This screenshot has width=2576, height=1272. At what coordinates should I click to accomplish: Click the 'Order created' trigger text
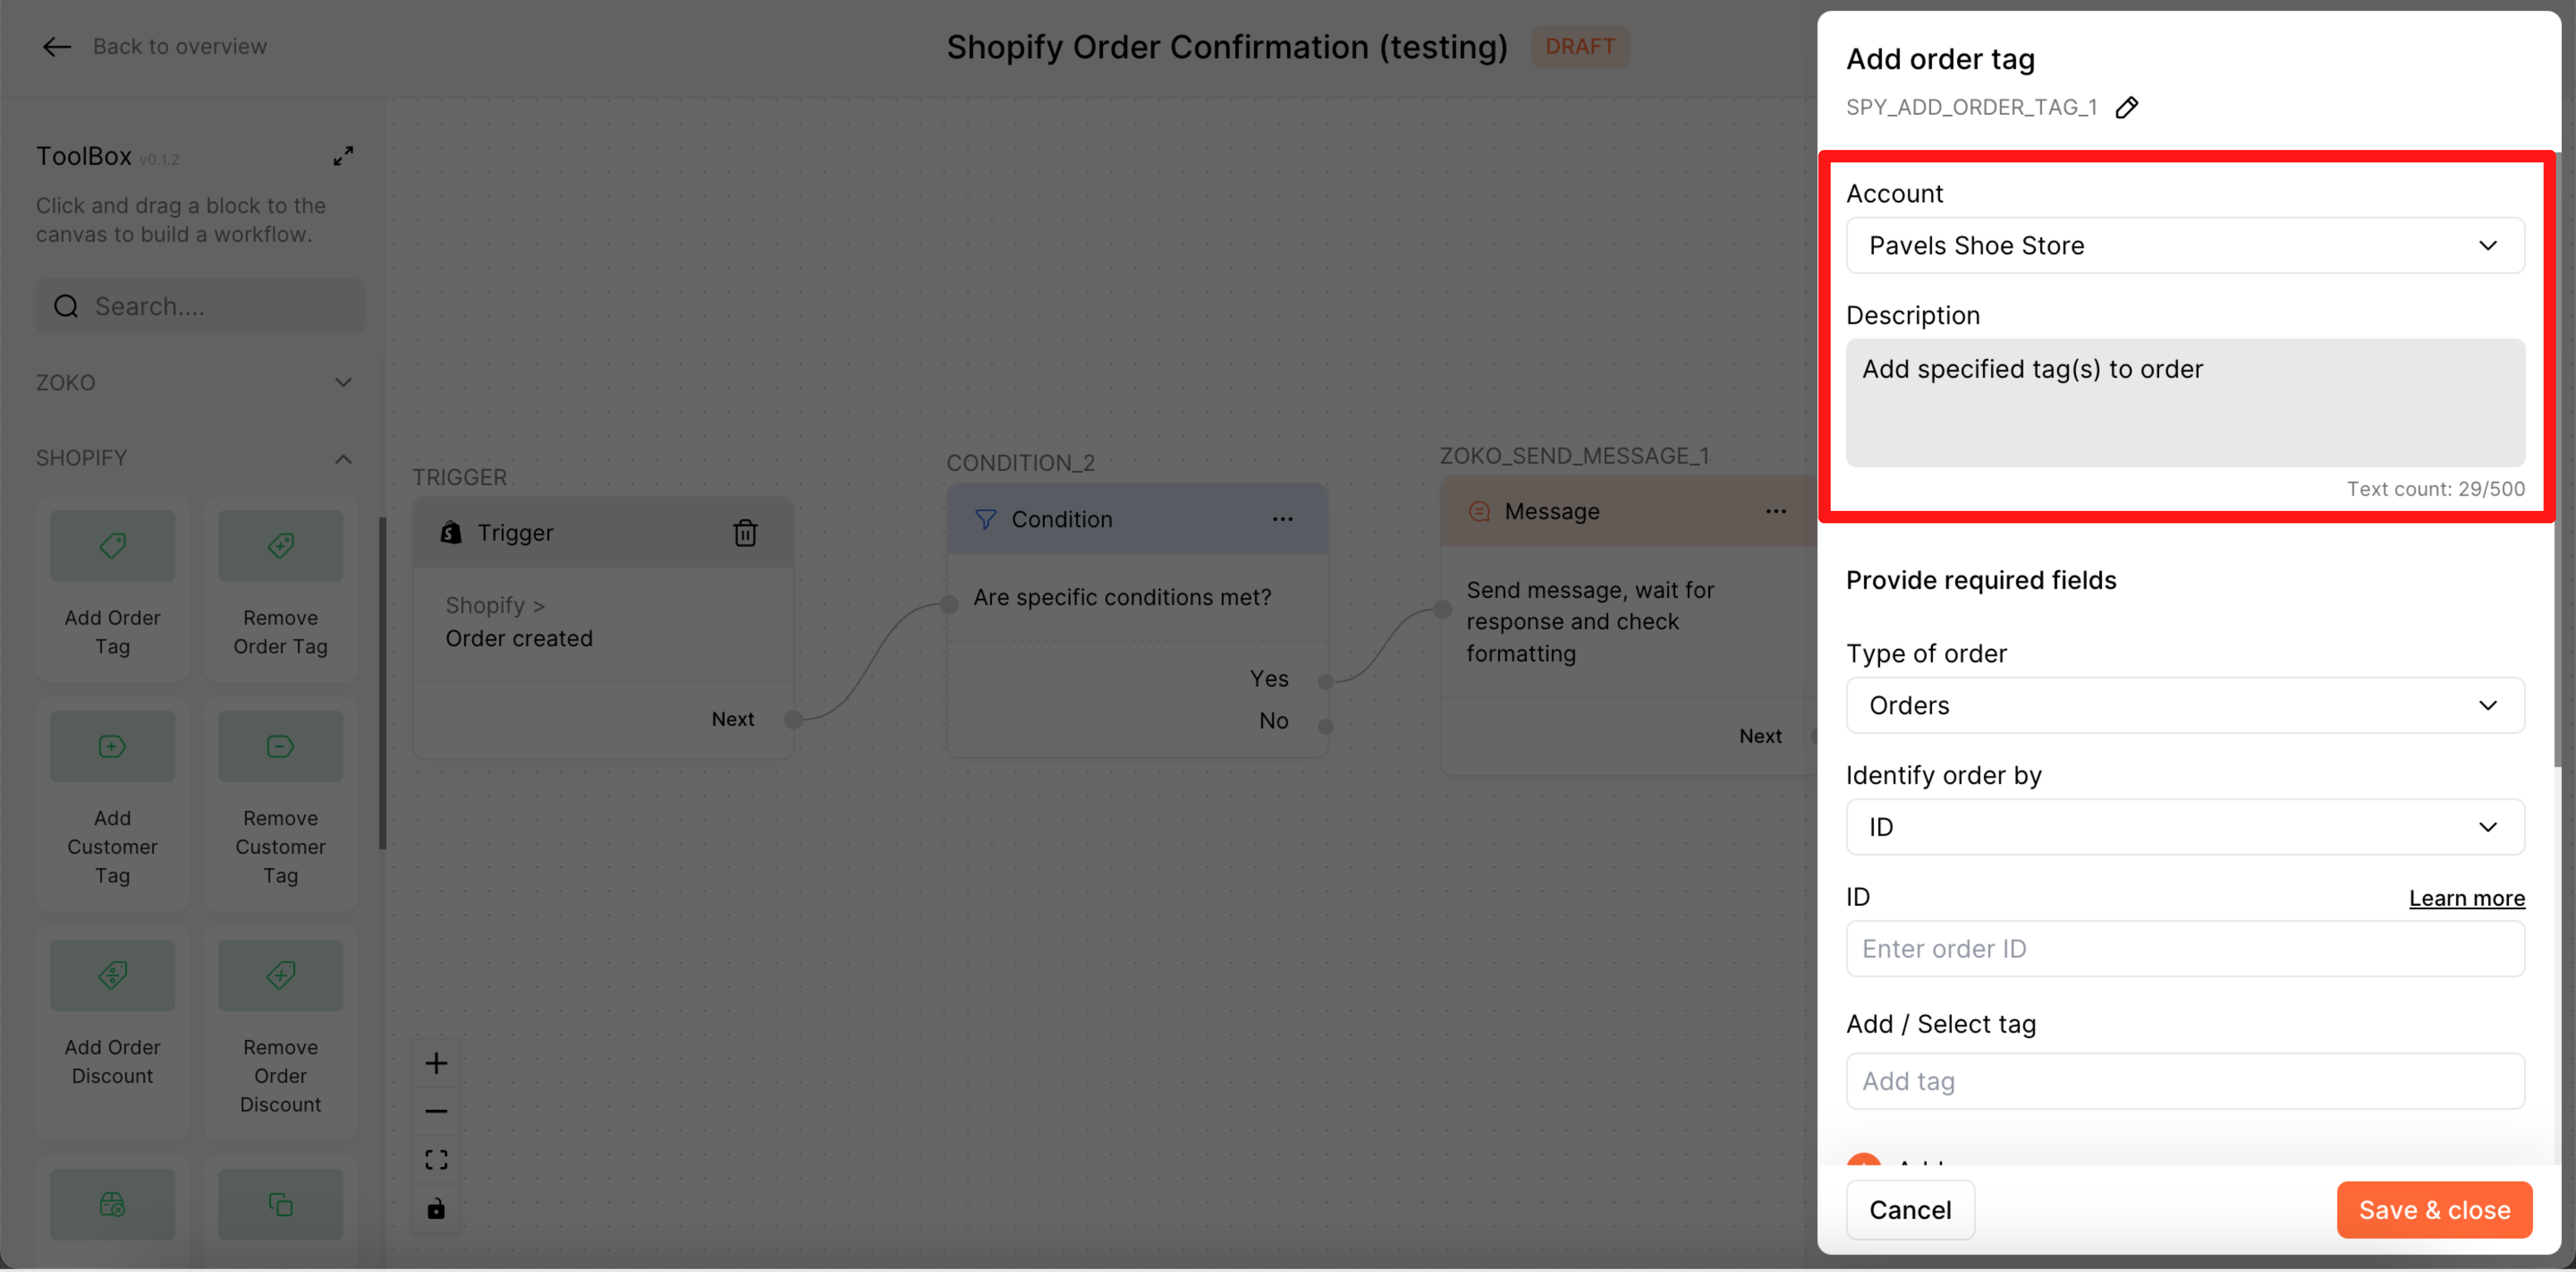[x=519, y=638]
